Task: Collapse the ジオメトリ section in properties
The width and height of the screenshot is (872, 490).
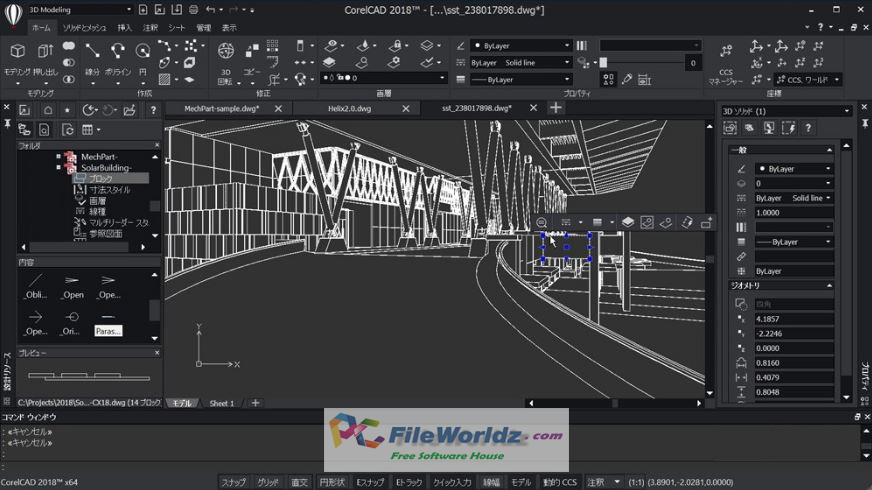Action: (x=829, y=285)
